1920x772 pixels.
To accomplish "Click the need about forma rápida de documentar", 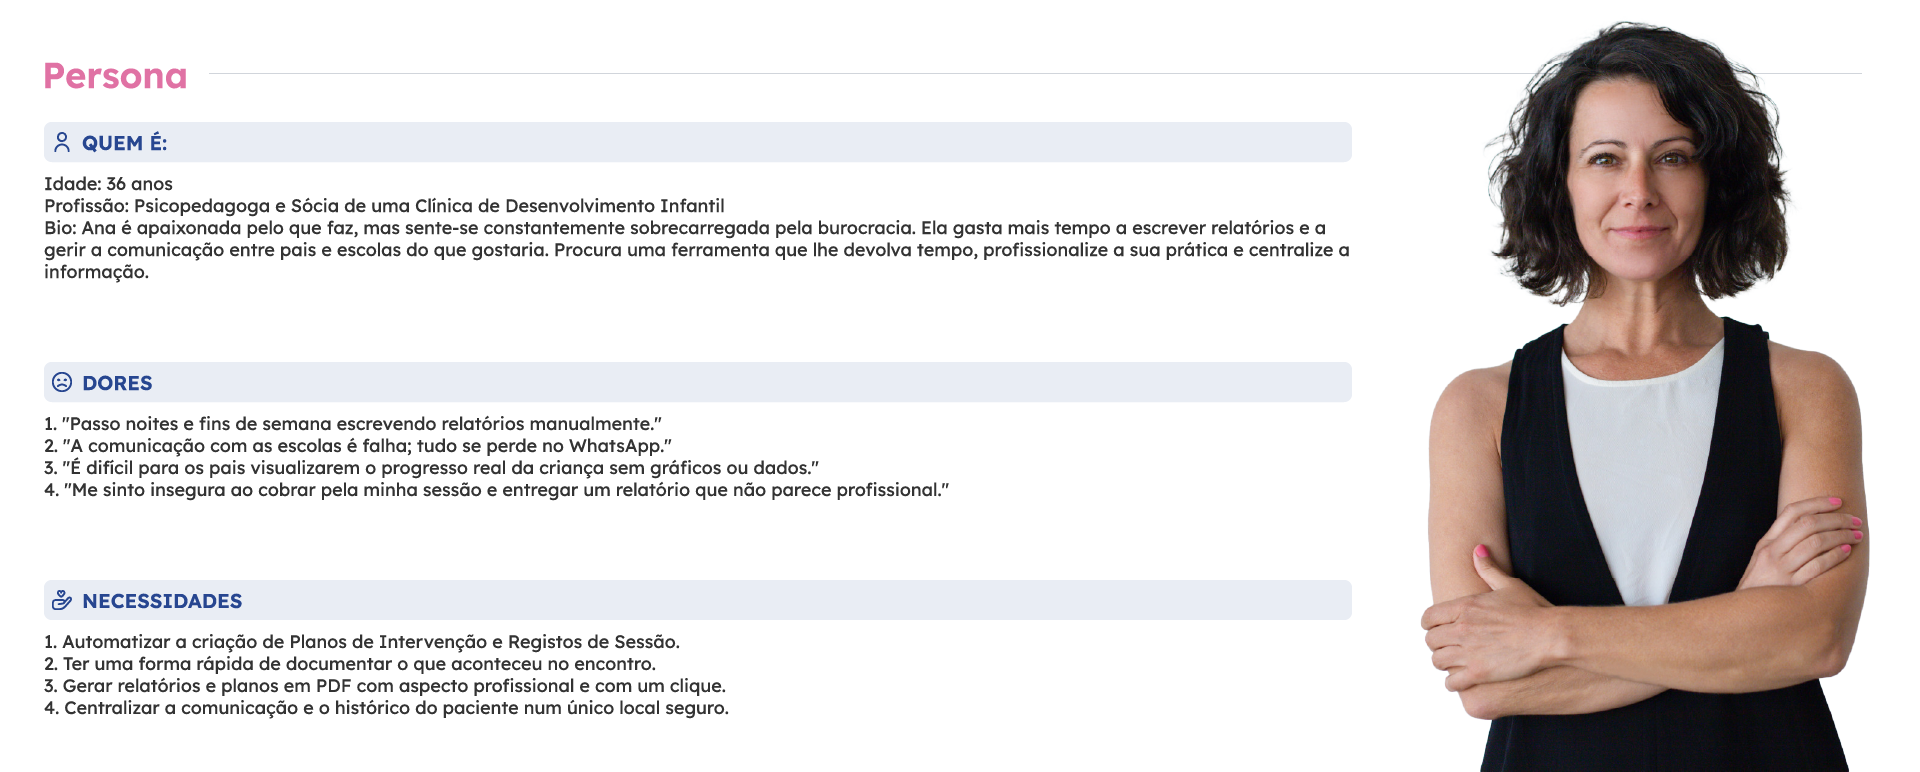I will coord(350,664).
